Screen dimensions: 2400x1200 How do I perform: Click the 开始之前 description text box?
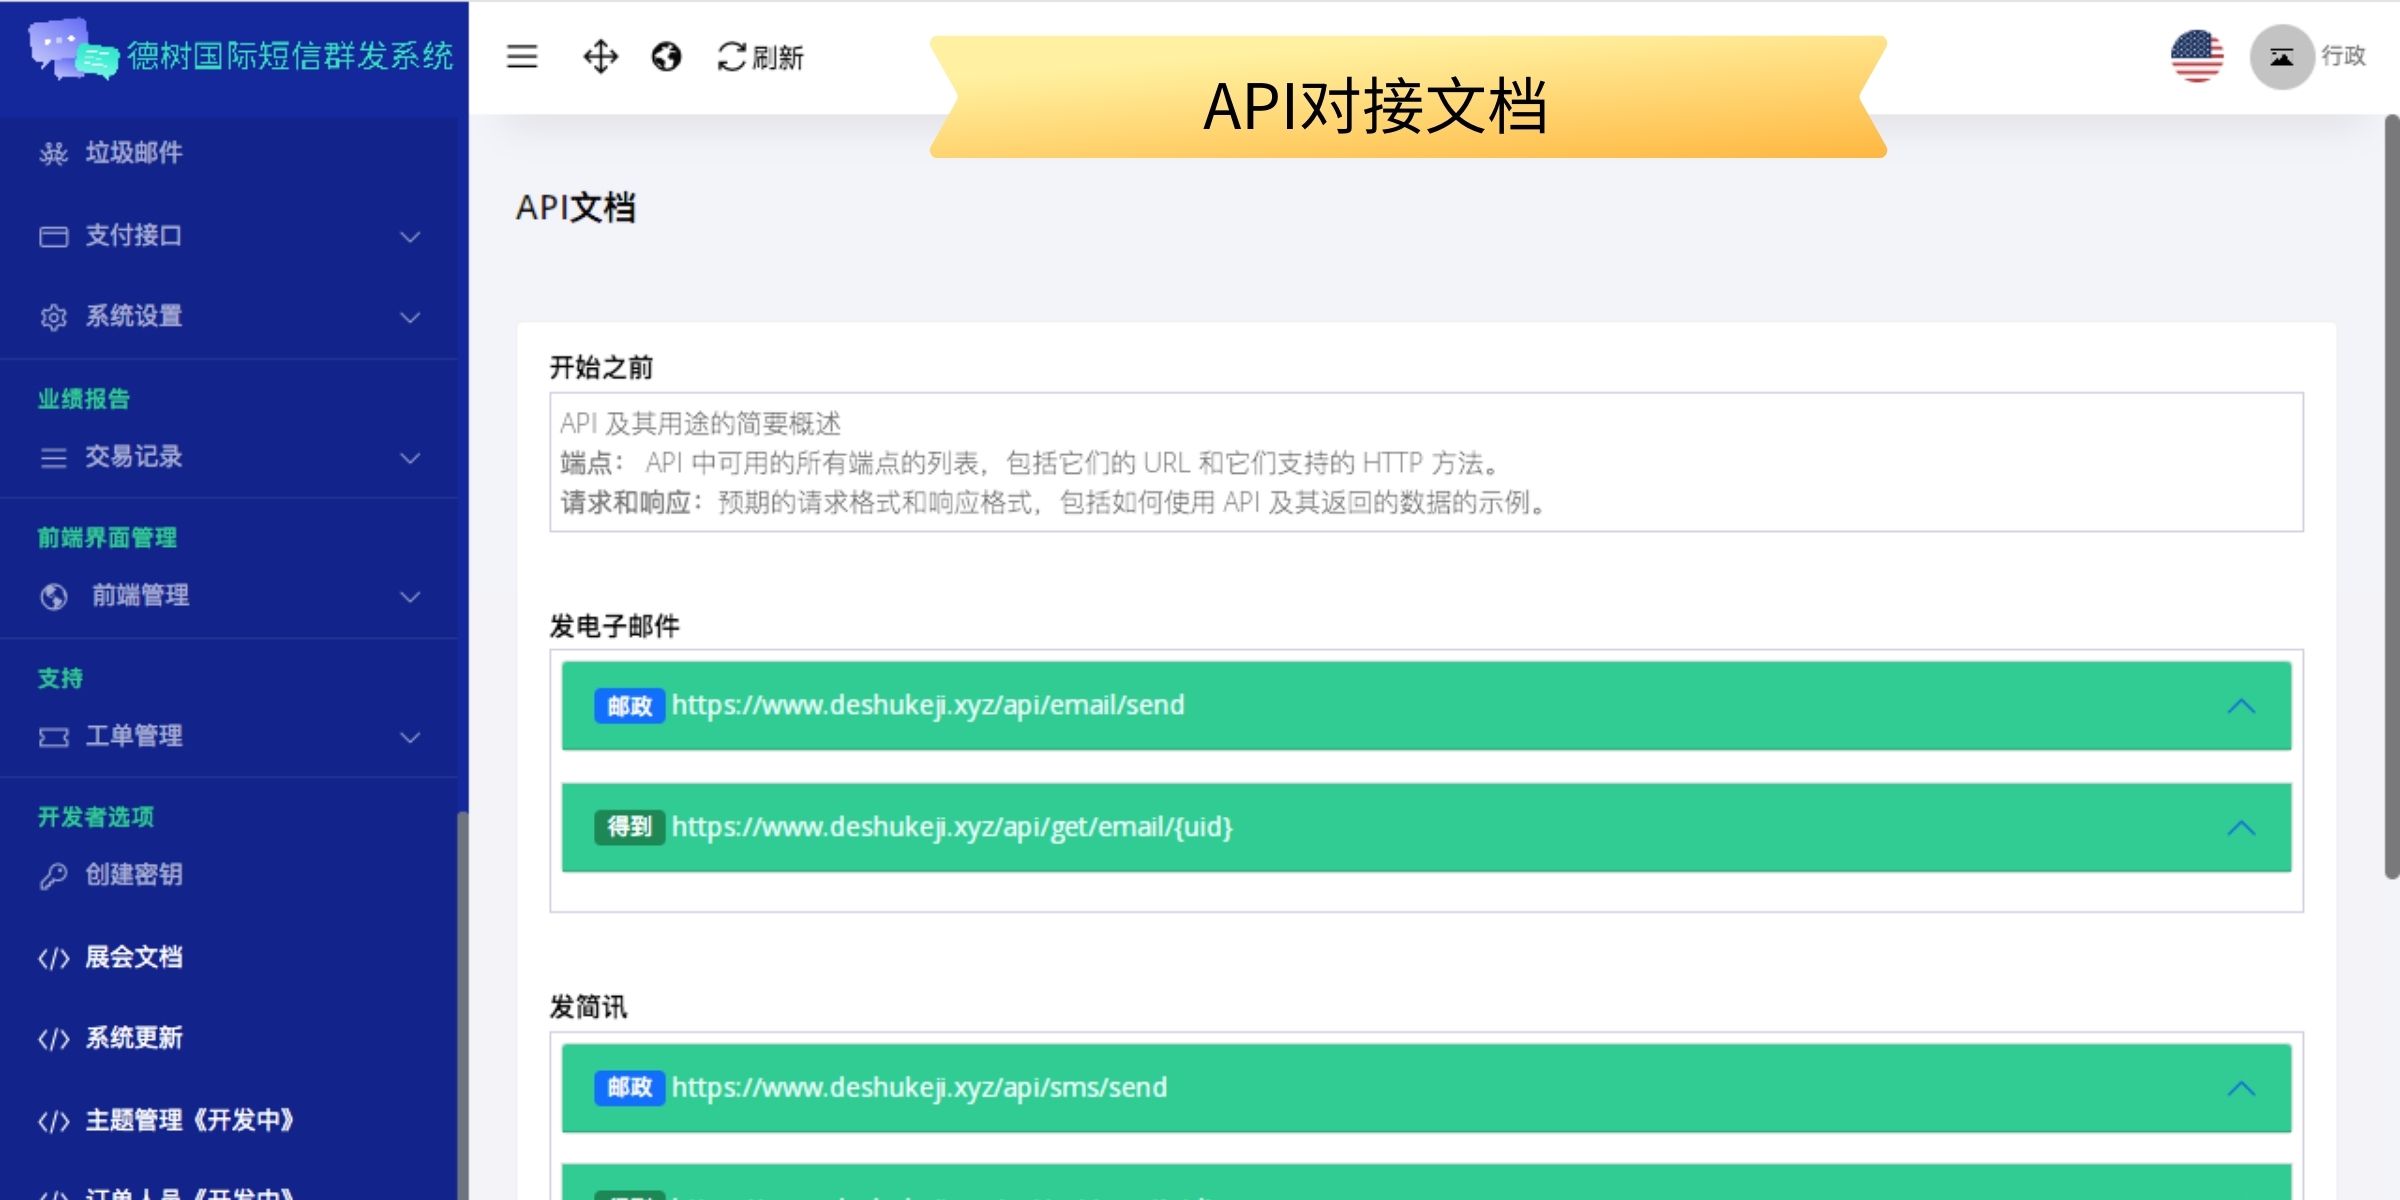1425,462
